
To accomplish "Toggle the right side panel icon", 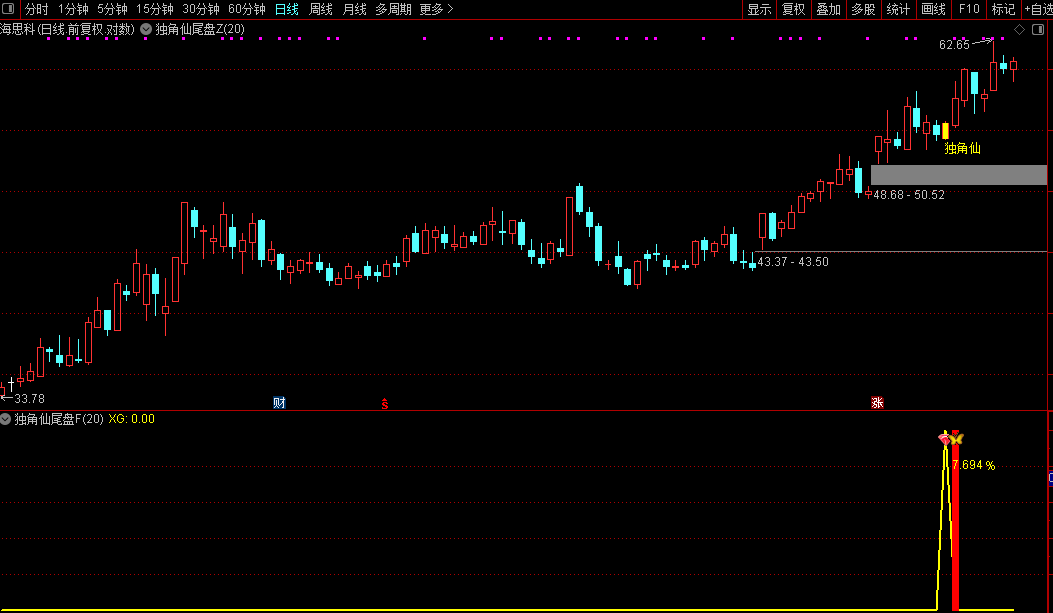I will tap(1038, 30).
